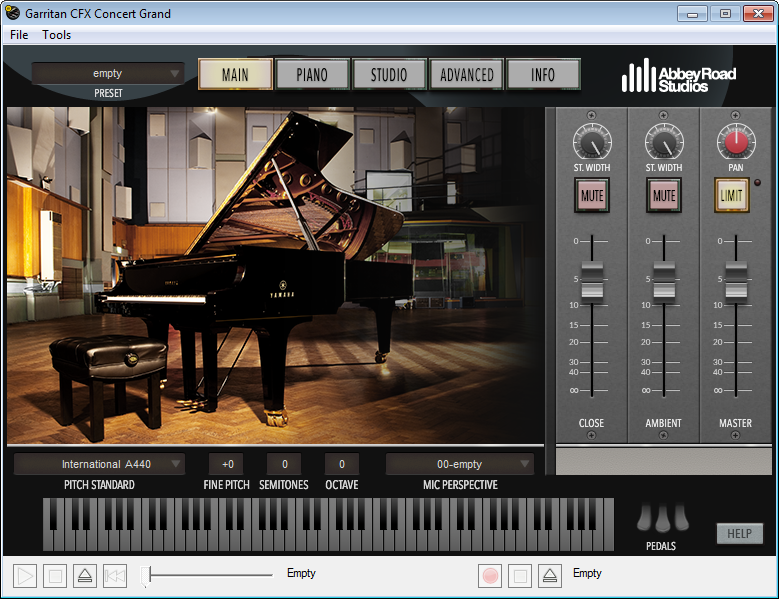779x599 pixels.
Task: Click the limiter indicator LED
Action: point(757,182)
